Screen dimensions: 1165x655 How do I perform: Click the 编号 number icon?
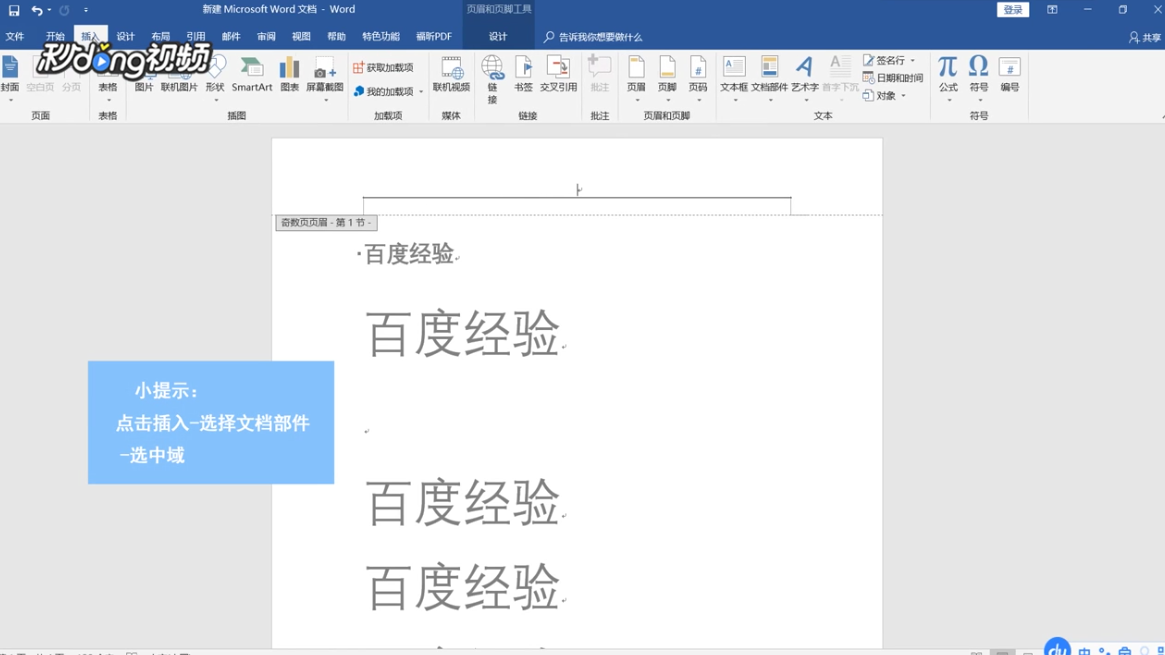[x=1009, y=74]
